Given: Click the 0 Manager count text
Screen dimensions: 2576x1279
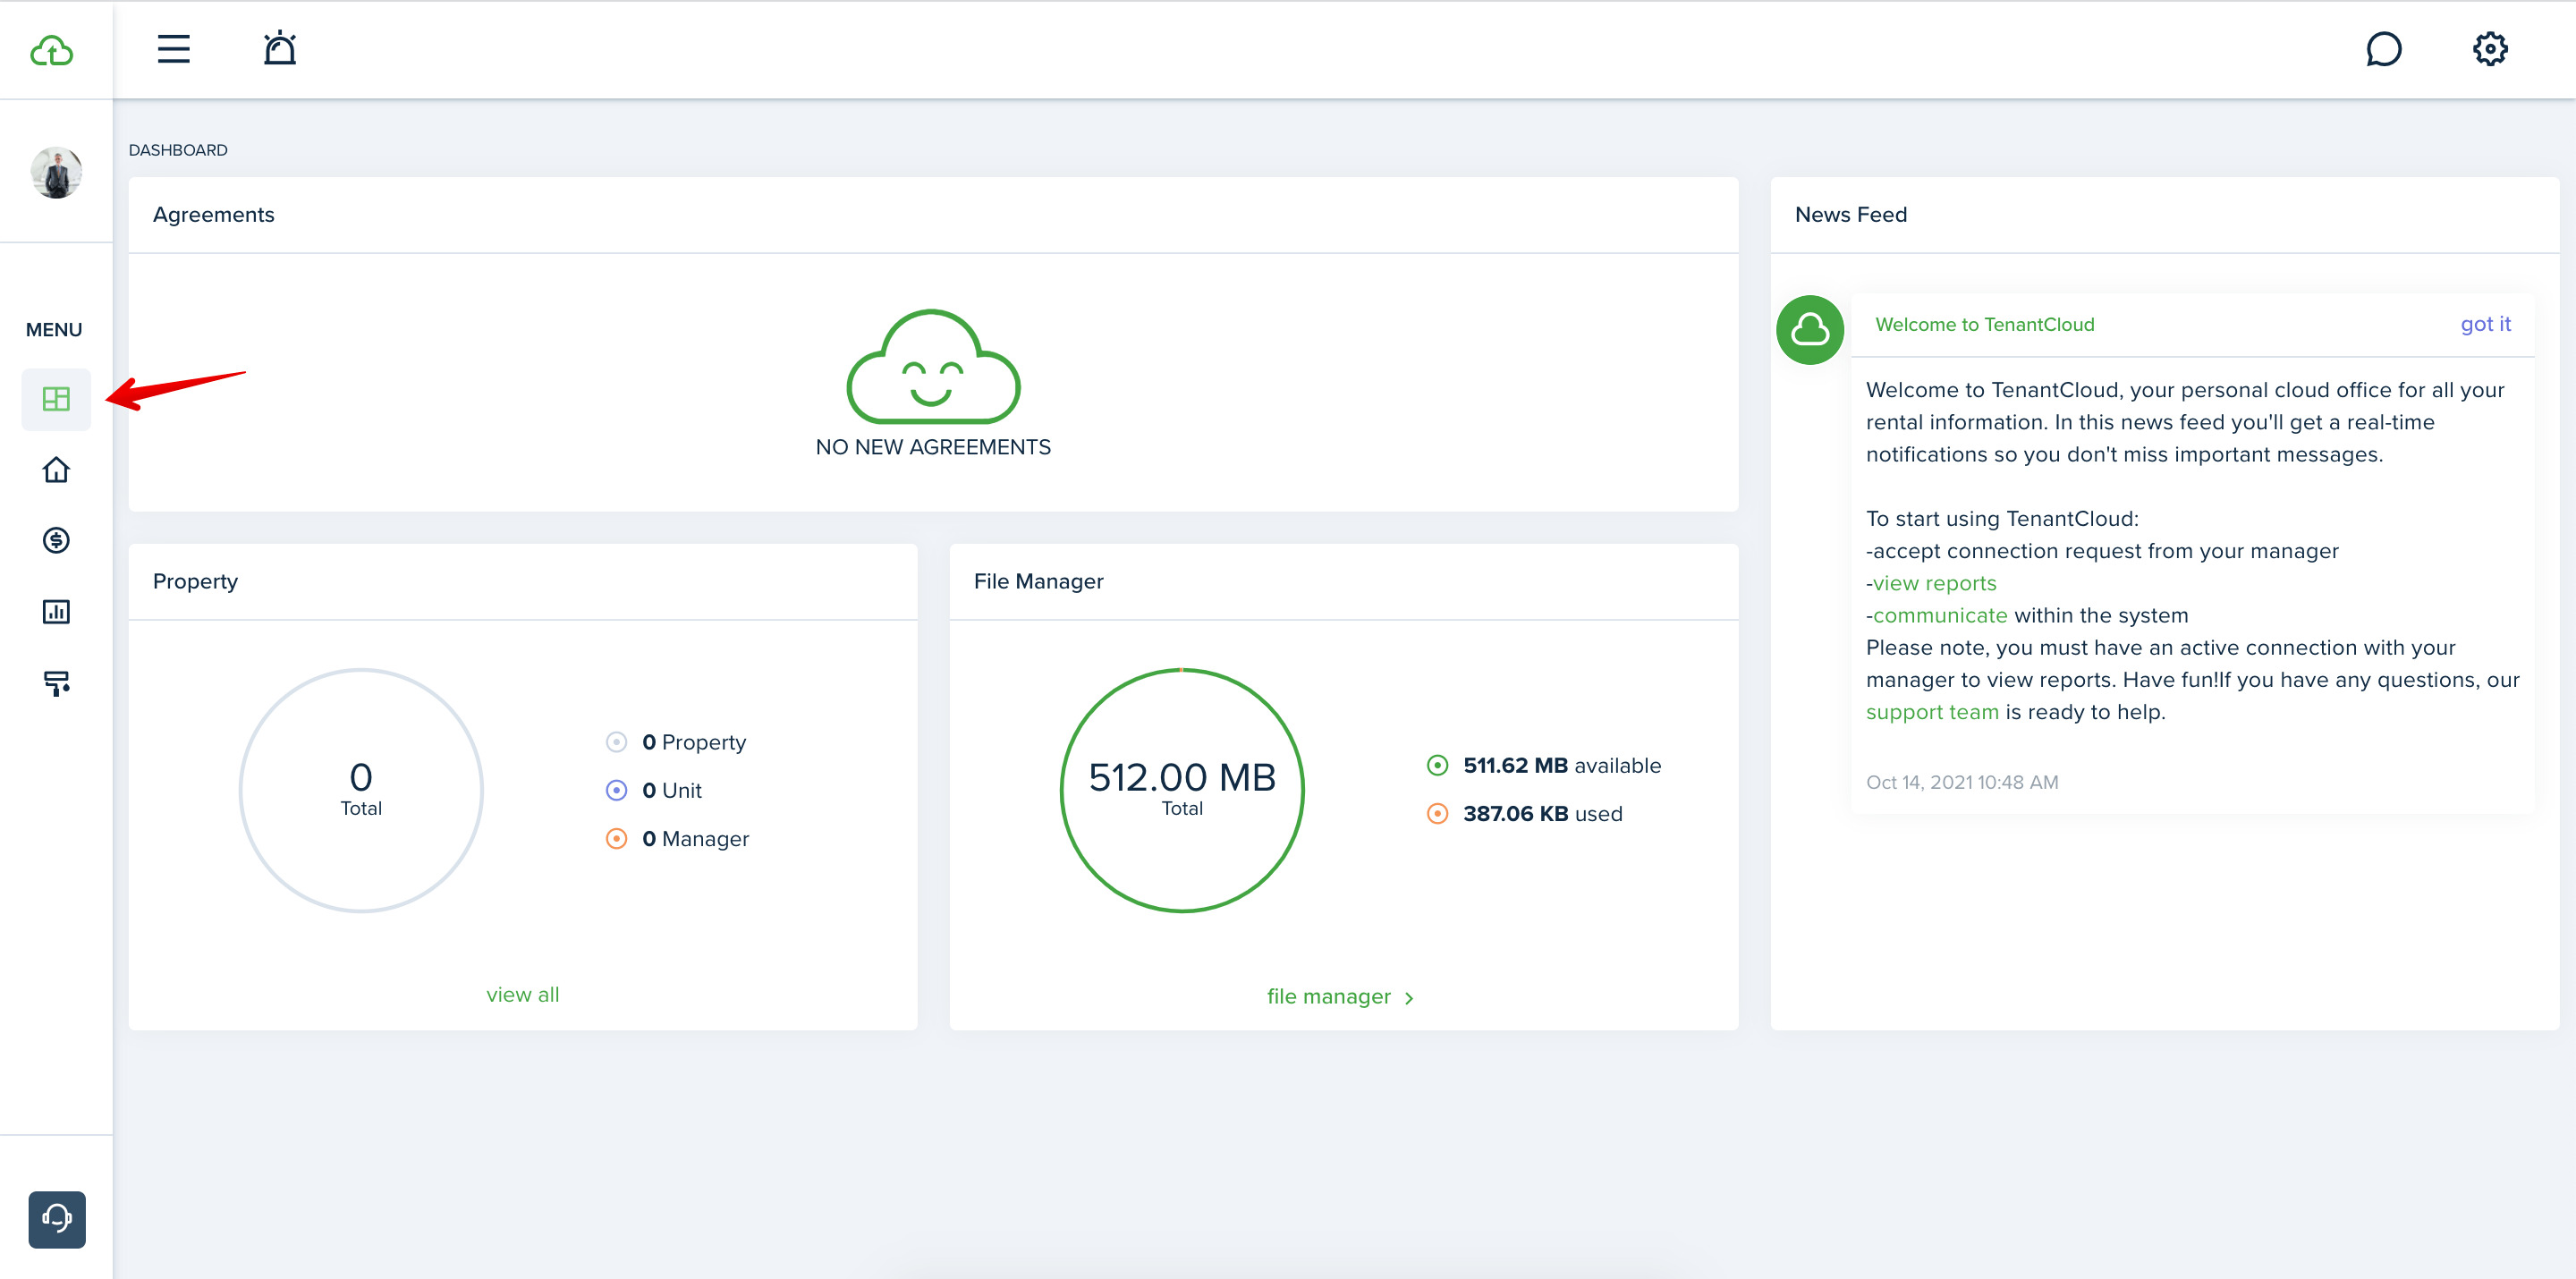Looking at the screenshot, I should coord(696,839).
